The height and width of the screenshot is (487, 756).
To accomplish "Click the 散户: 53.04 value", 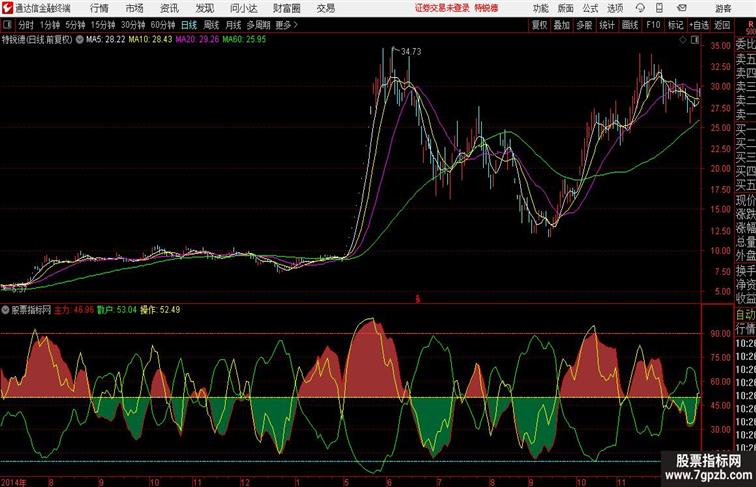I will [117, 310].
